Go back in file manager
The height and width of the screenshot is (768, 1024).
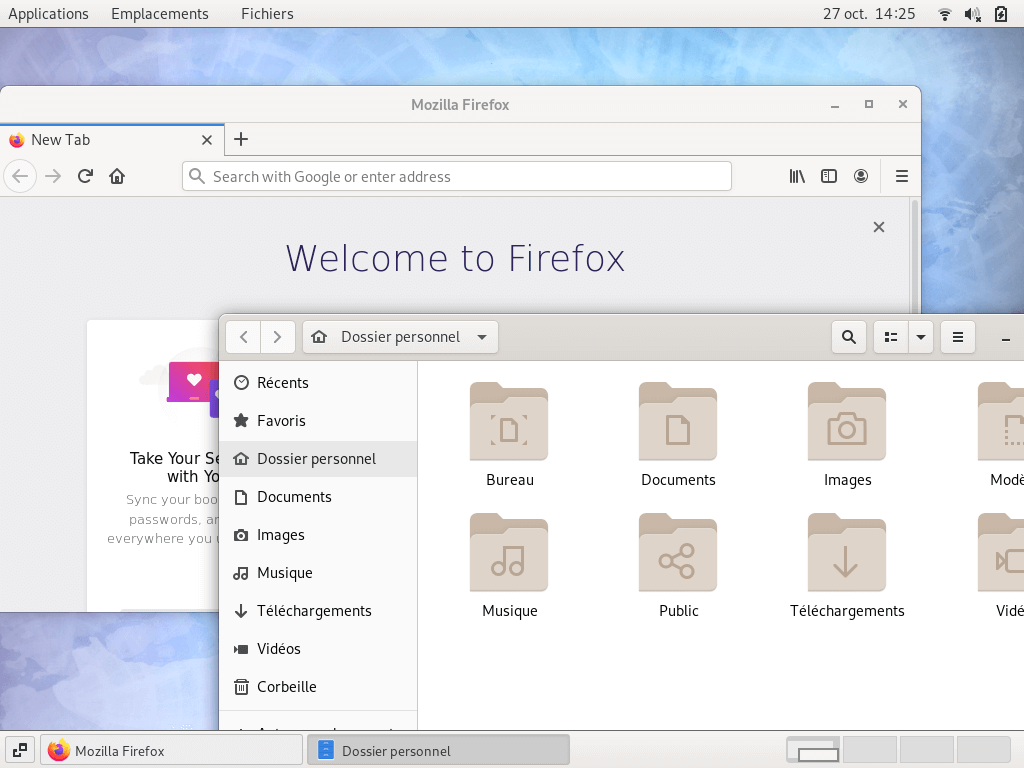(244, 337)
